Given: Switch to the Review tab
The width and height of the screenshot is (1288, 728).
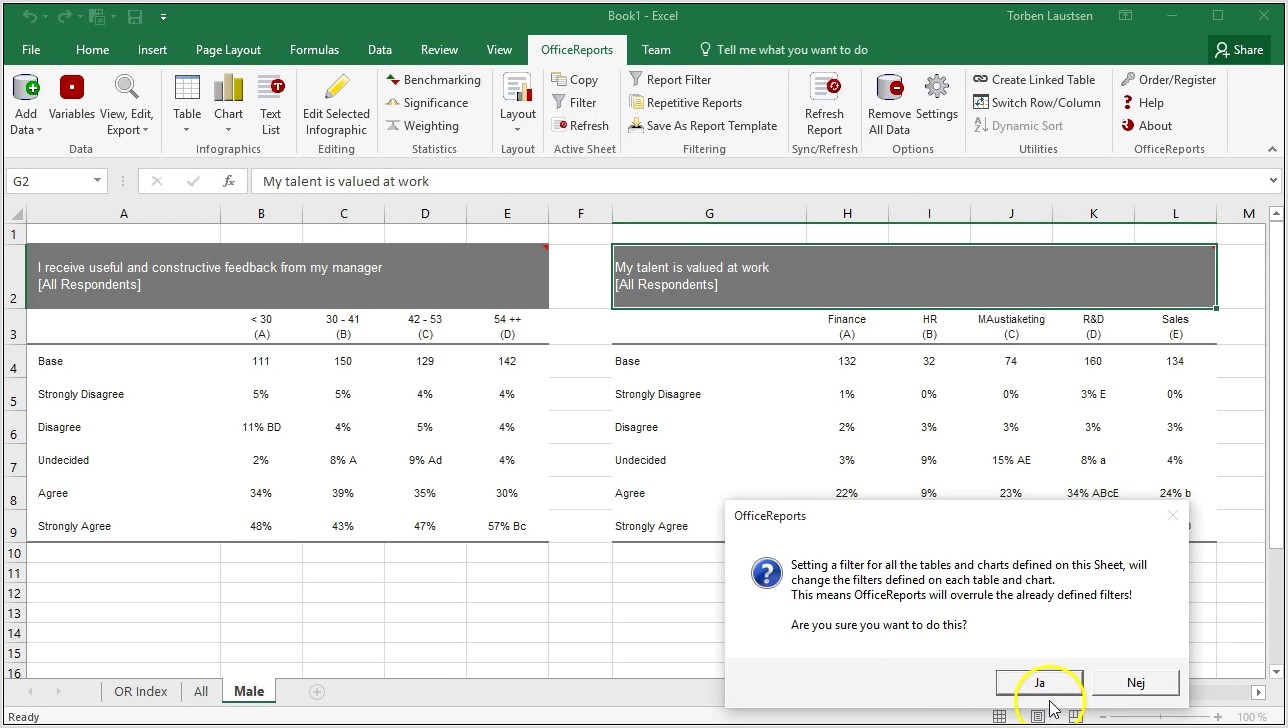Looking at the screenshot, I should click(x=439, y=50).
